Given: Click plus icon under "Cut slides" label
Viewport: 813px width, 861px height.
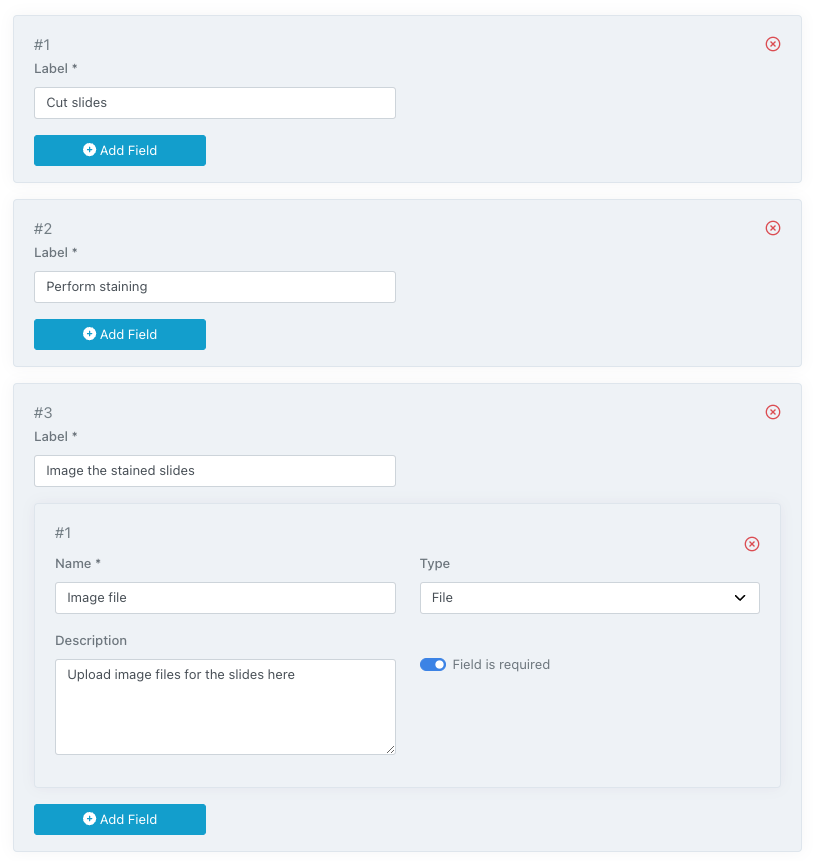Looking at the screenshot, I should pyautogui.click(x=89, y=150).
